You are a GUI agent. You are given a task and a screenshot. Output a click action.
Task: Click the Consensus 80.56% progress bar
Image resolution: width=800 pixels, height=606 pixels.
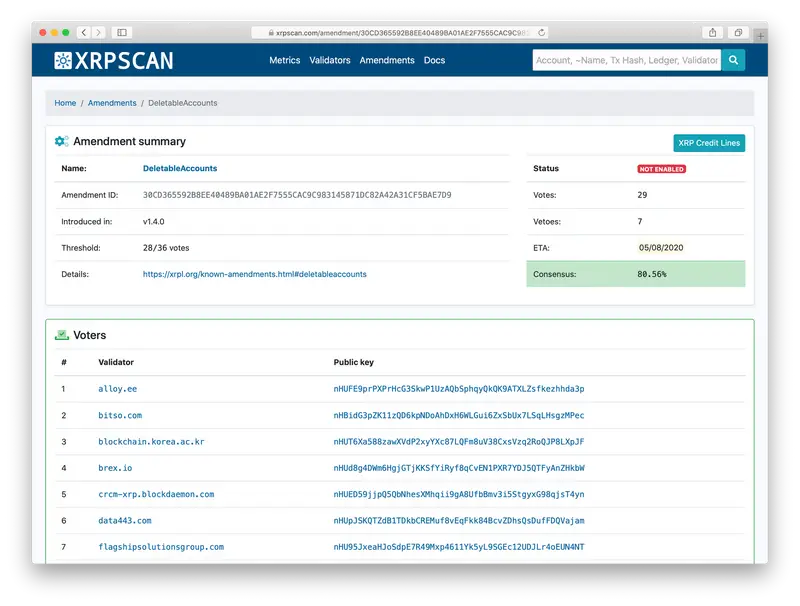coord(635,273)
